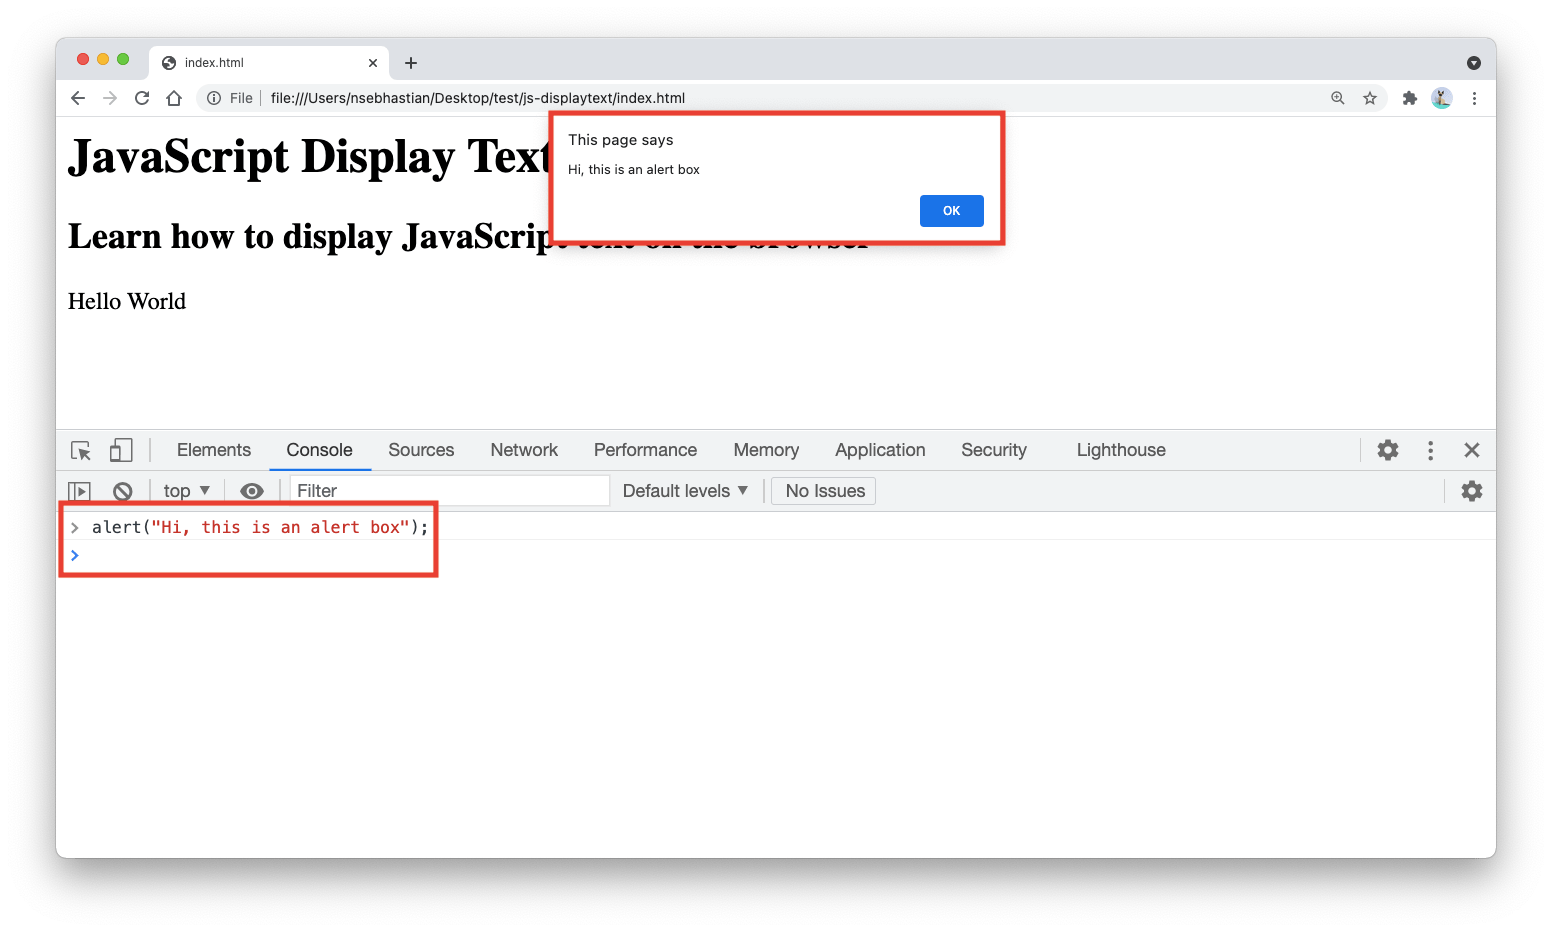Open the No Issues panel

pos(823,490)
